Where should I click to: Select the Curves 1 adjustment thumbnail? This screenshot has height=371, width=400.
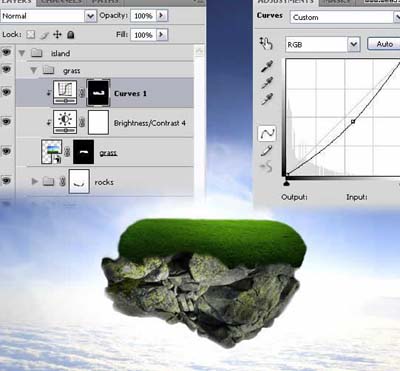tap(65, 92)
